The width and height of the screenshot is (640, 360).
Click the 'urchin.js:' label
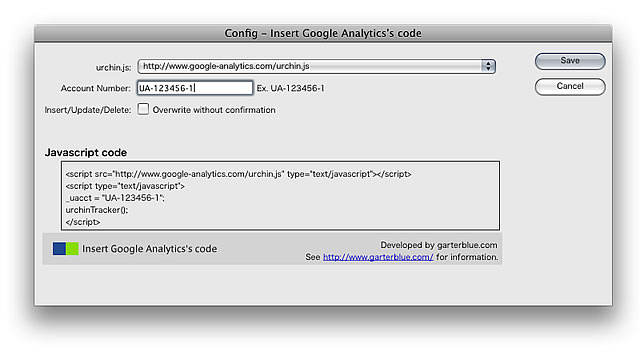click(x=113, y=67)
